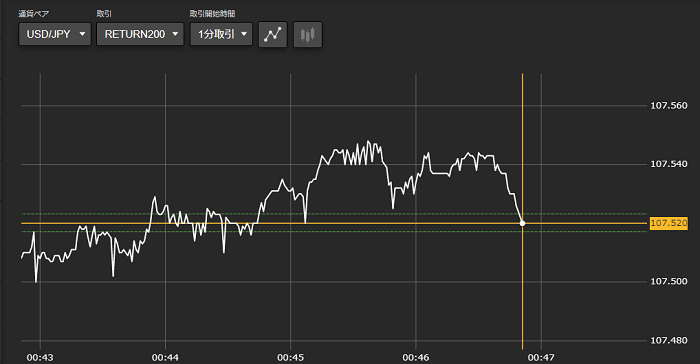
Task: Click the 00:44 time axis label
Action: point(165,357)
